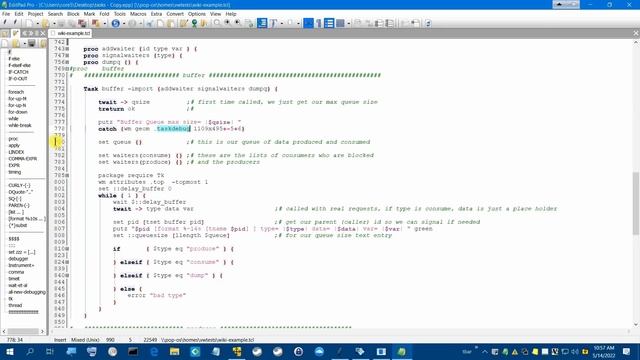This screenshot has width=640, height=360.
Task: Select the 'COMMA-EXPR' clip in side panel
Action: coord(22,159)
